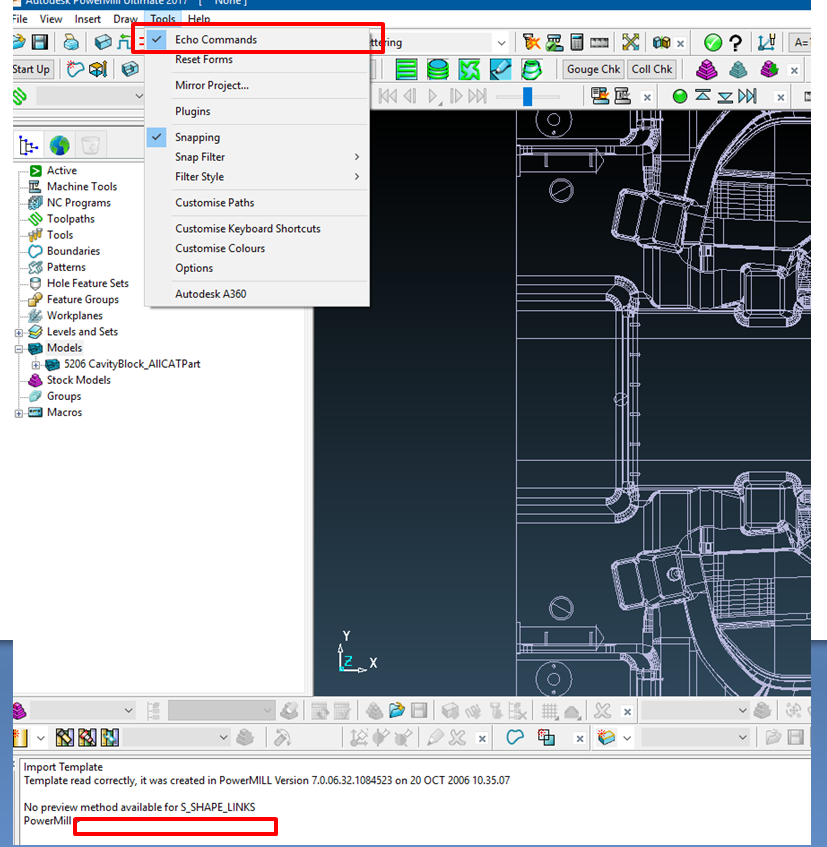
Task: Click the Help question mark icon
Action: [736, 42]
